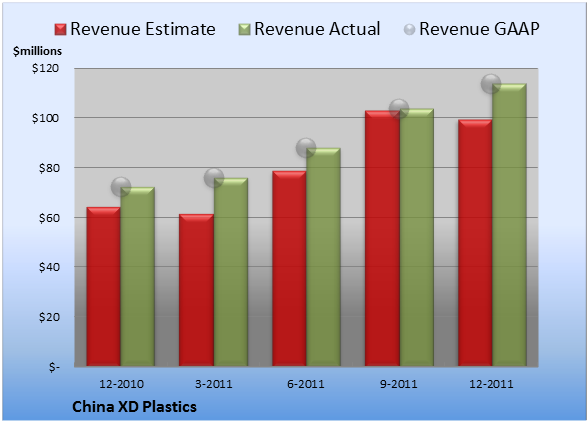The image size is (588, 422).
Task: Click the '$-' zero axis value
Action: click(x=54, y=367)
